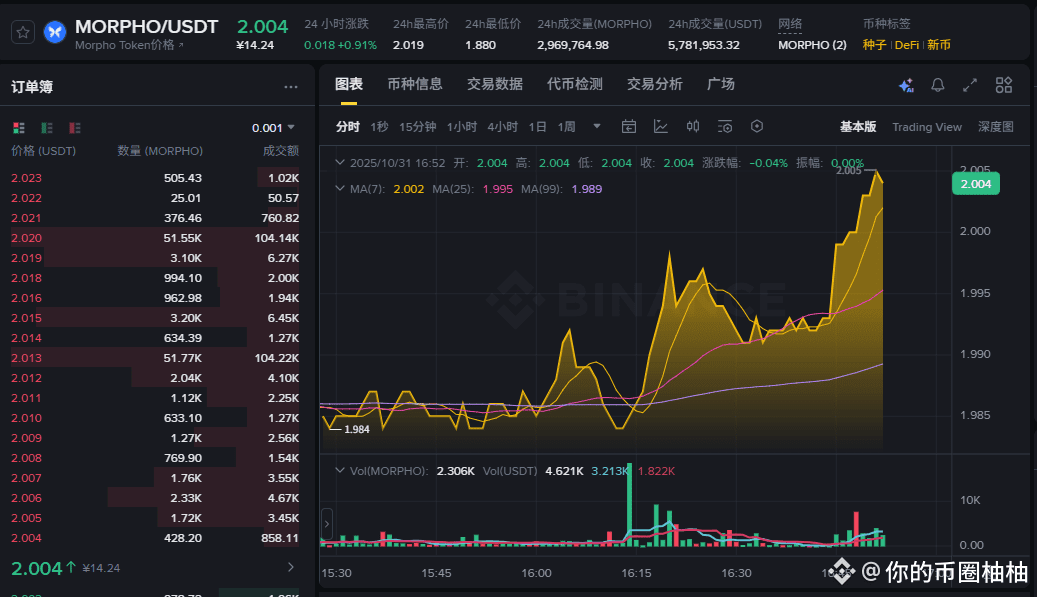
Task: Click the 价格 (USDT) column header
Action: [x=44, y=151]
